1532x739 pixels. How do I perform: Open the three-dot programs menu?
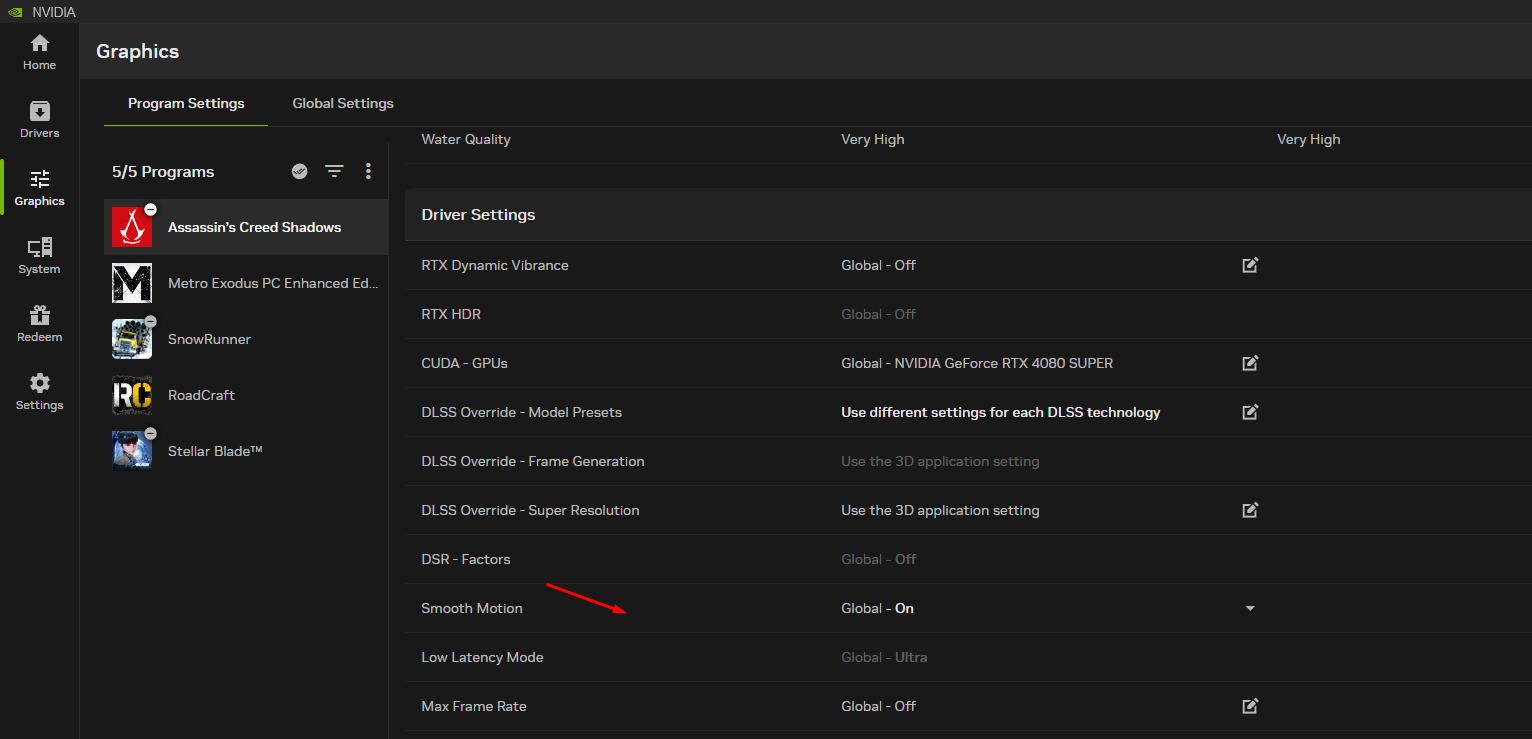coord(368,171)
